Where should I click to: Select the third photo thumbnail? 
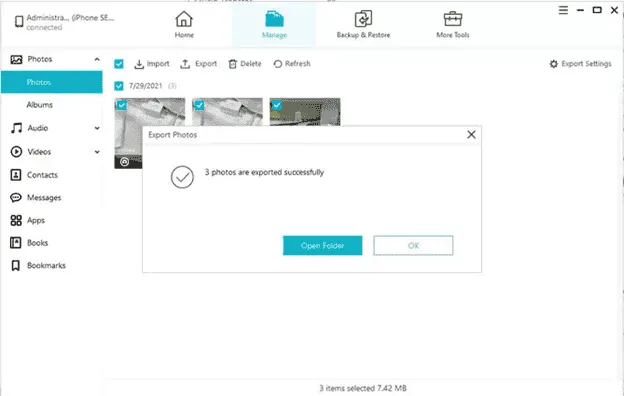tap(305, 112)
